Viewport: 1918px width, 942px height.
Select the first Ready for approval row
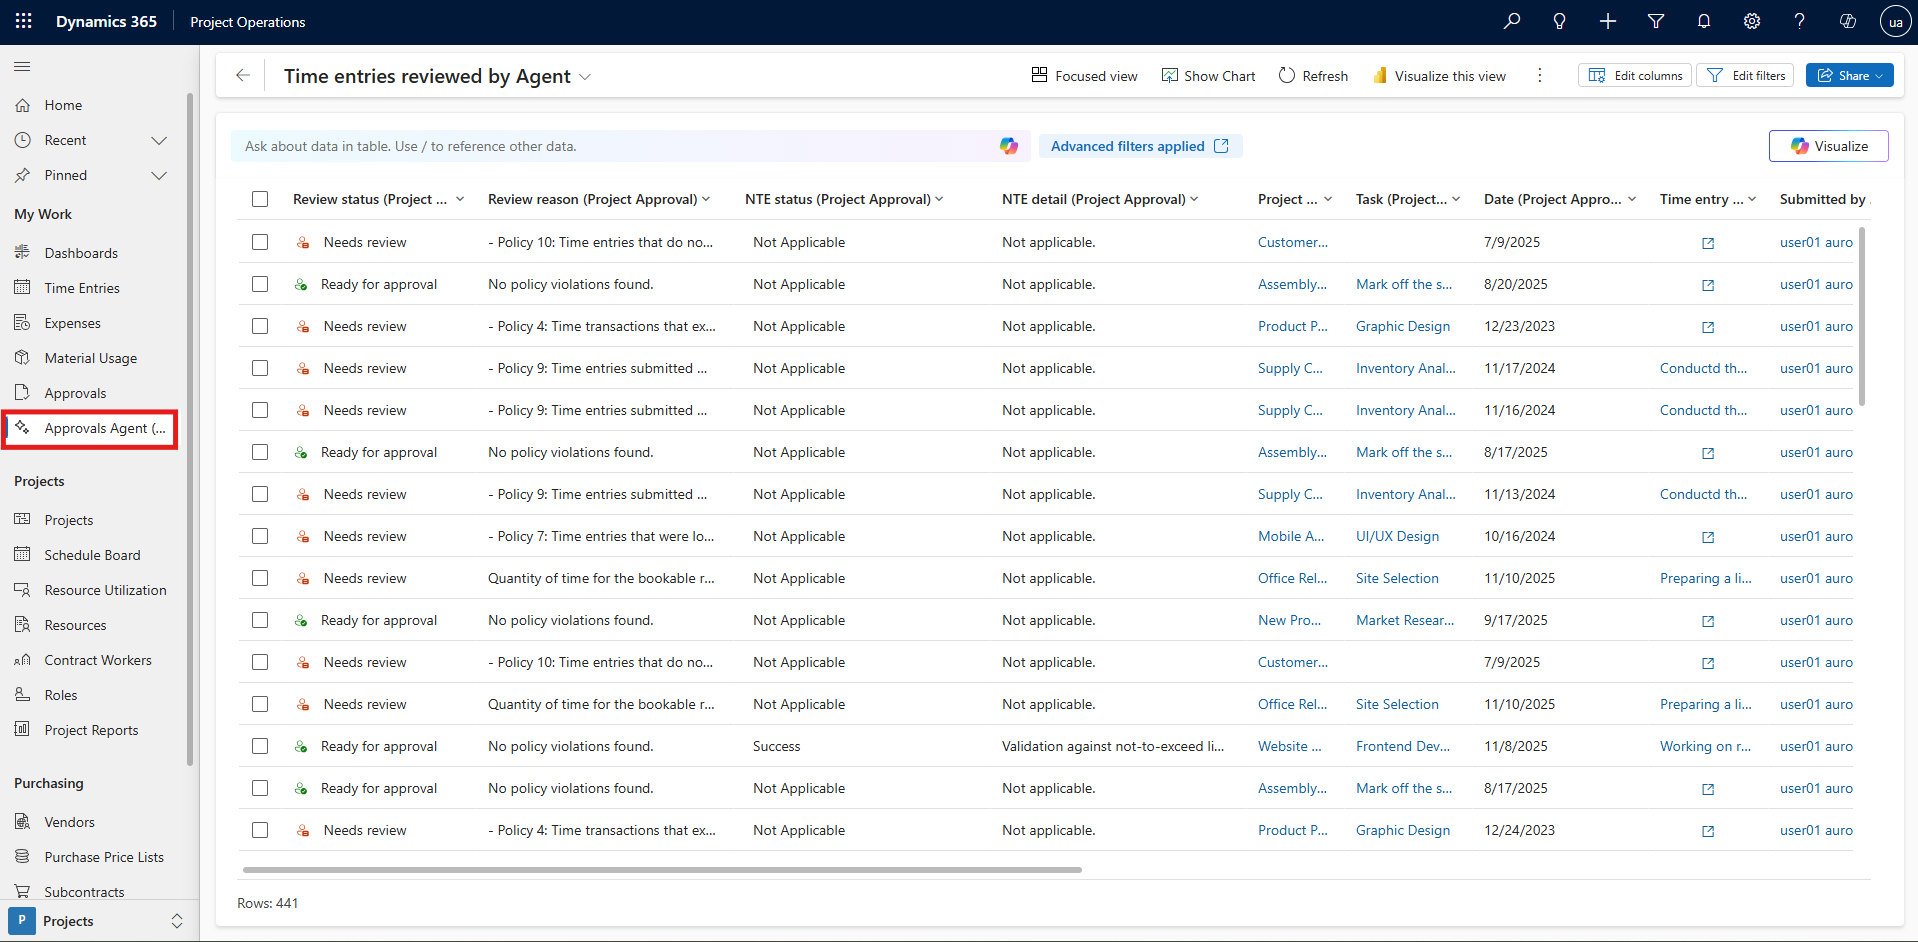pos(260,284)
